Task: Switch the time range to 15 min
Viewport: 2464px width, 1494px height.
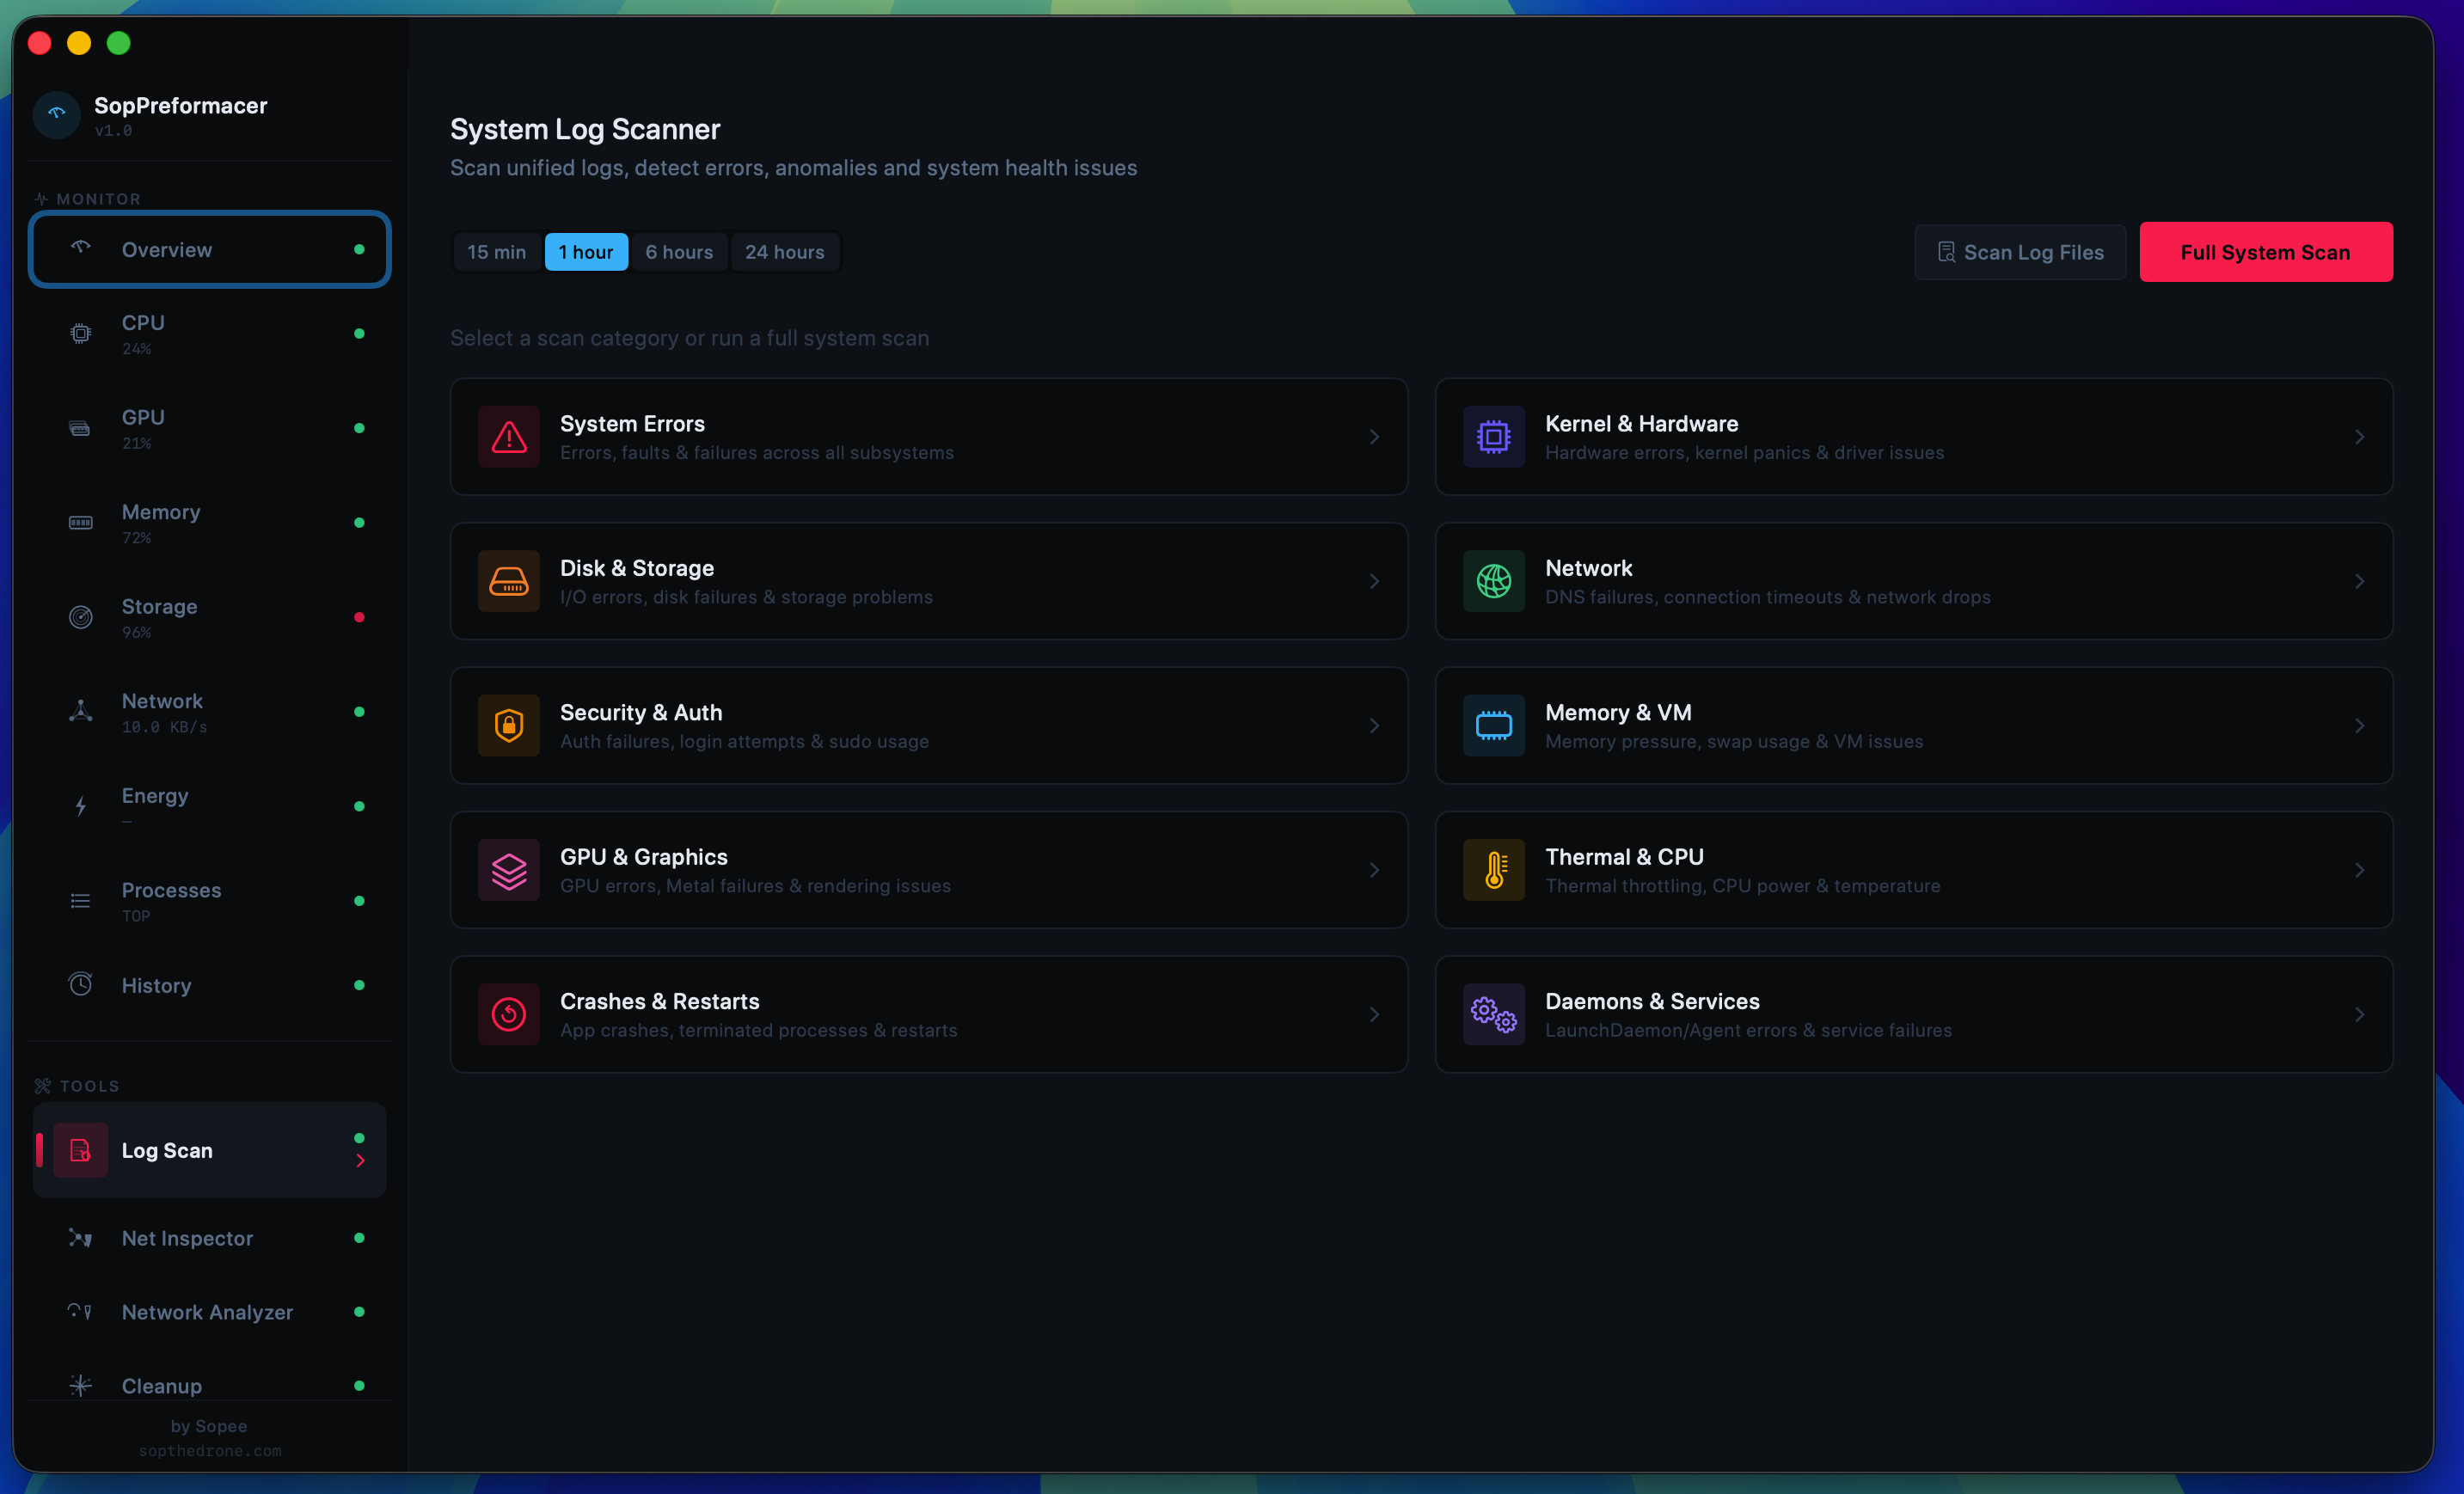Action: pyautogui.click(x=496, y=251)
